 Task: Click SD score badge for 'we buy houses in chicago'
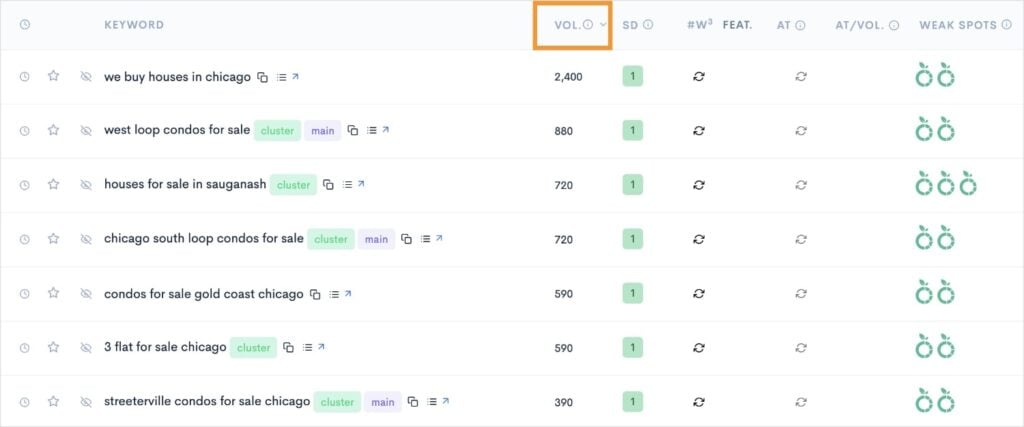(632, 76)
